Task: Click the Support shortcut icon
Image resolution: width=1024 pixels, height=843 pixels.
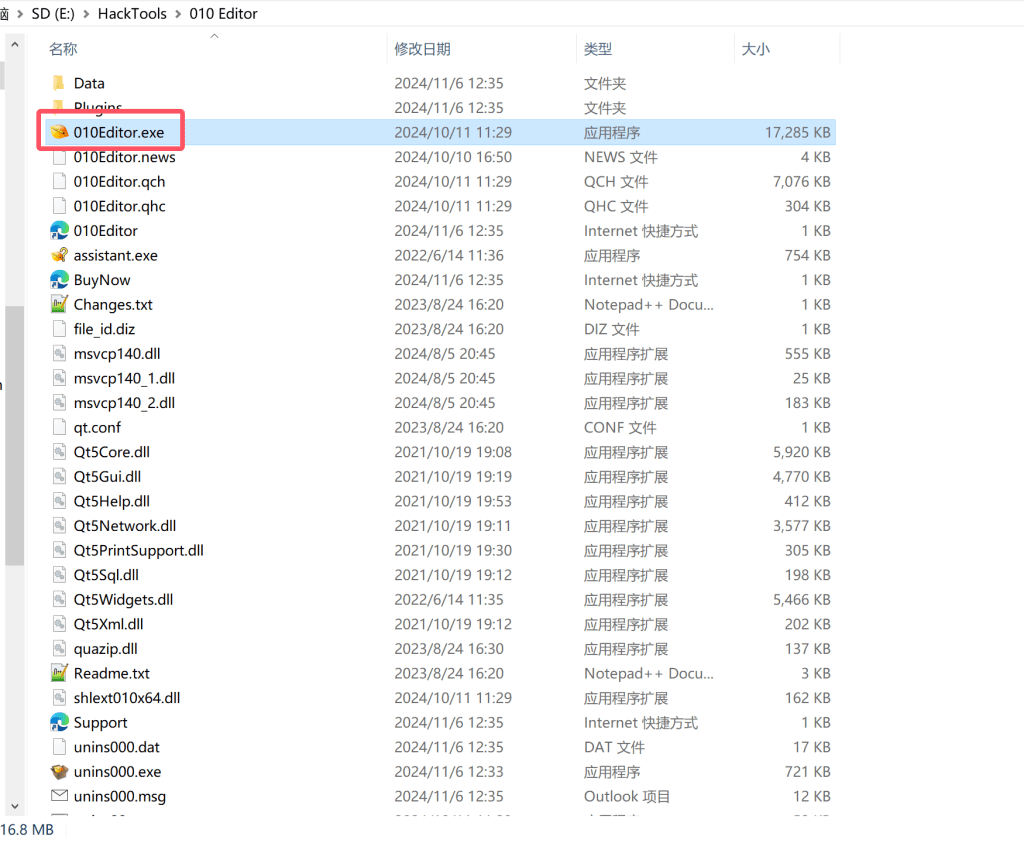Action: (x=59, y=722)
